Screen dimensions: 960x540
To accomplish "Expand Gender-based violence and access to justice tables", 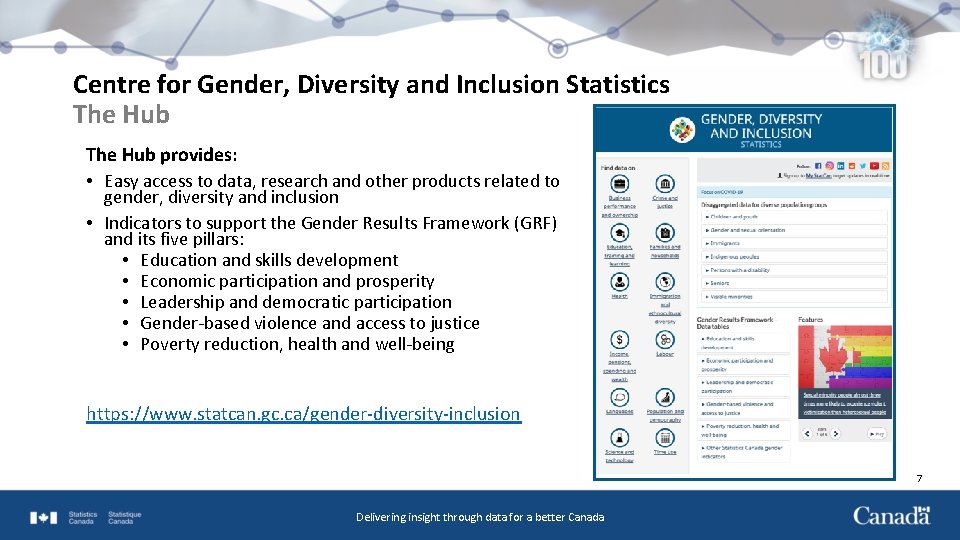I will [744, 408].
